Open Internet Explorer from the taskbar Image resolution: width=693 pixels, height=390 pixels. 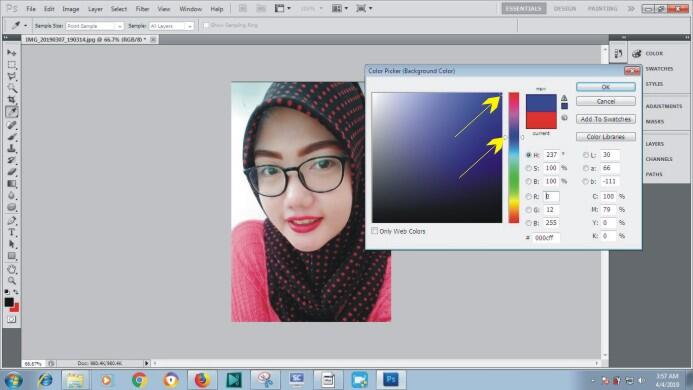coord(45,380)
